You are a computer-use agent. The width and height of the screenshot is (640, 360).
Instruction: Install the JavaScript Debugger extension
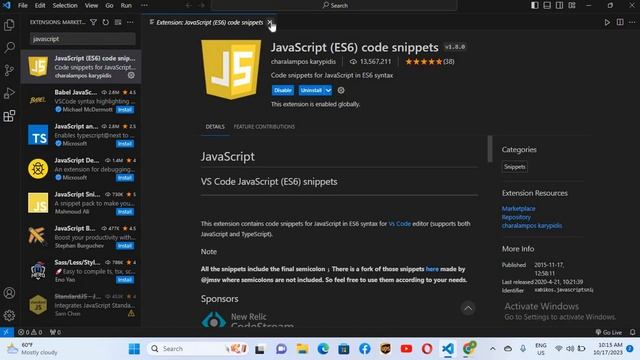point(124,178)
